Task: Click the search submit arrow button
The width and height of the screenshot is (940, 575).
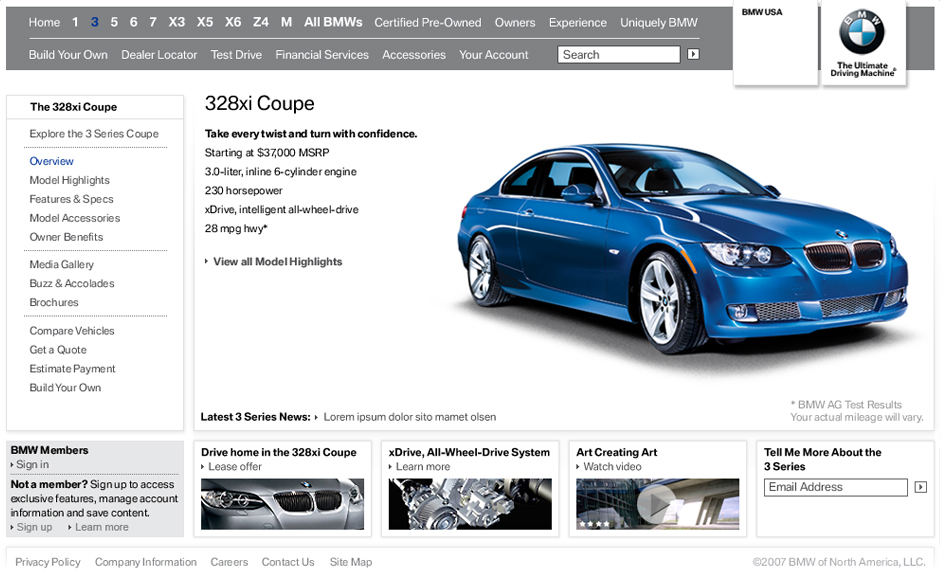Action: pos(693,54)
